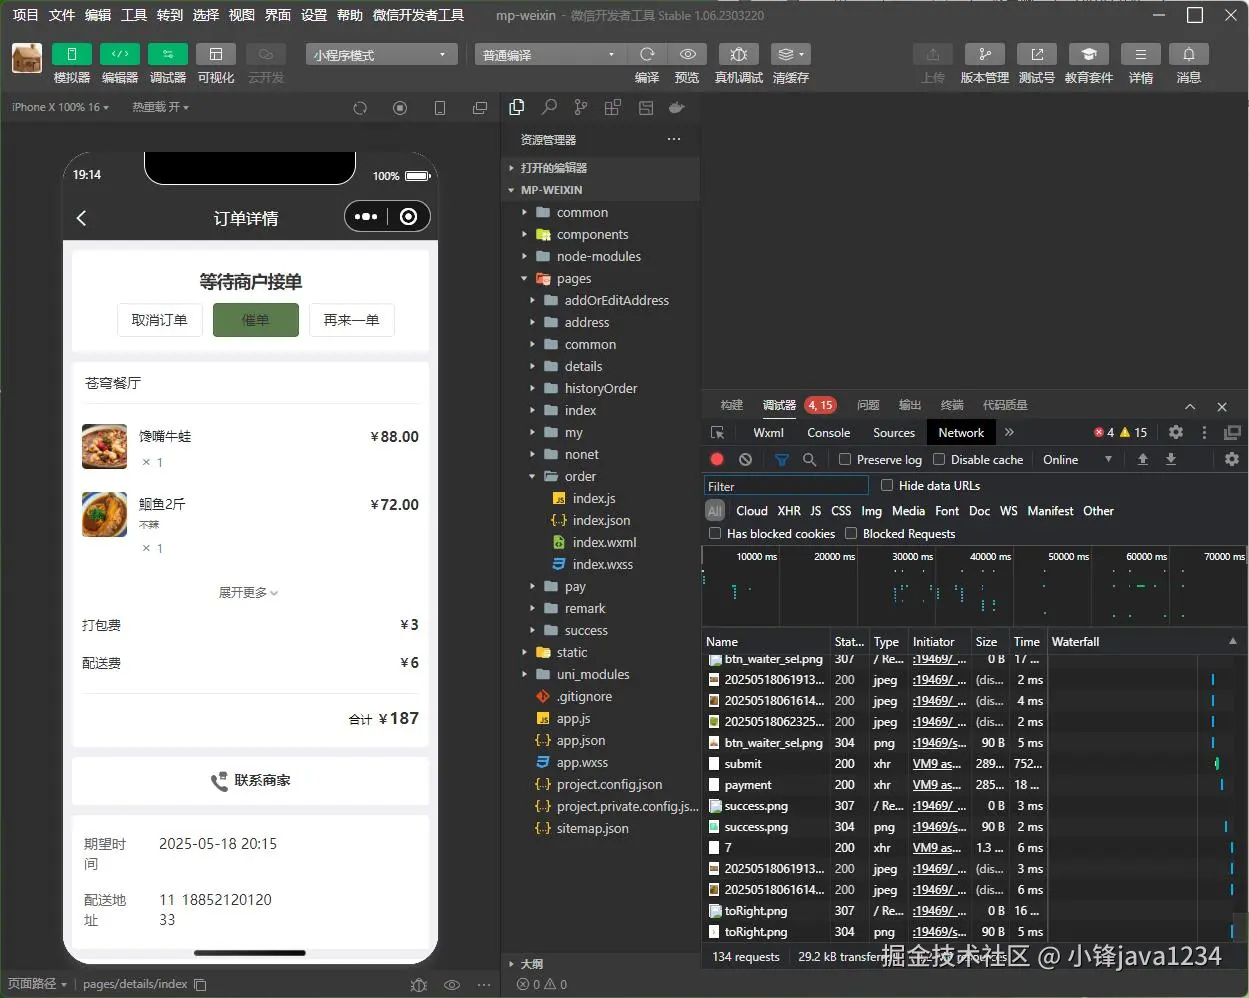This screenshot has width=1249, height=998.
Task: Open the 热重载 hot reload dropdown
Action: click(161, 107)
